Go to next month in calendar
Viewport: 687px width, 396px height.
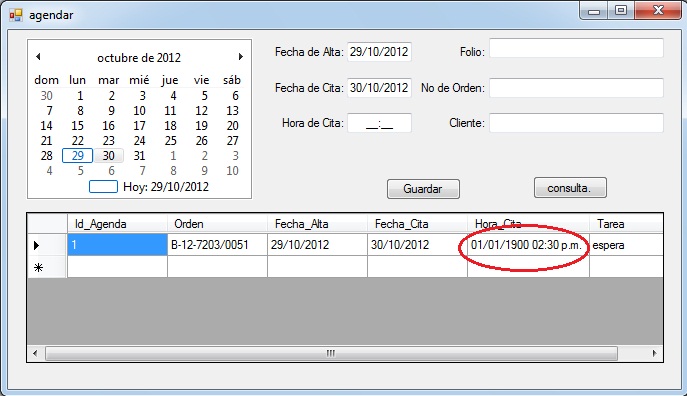[241, 57]
